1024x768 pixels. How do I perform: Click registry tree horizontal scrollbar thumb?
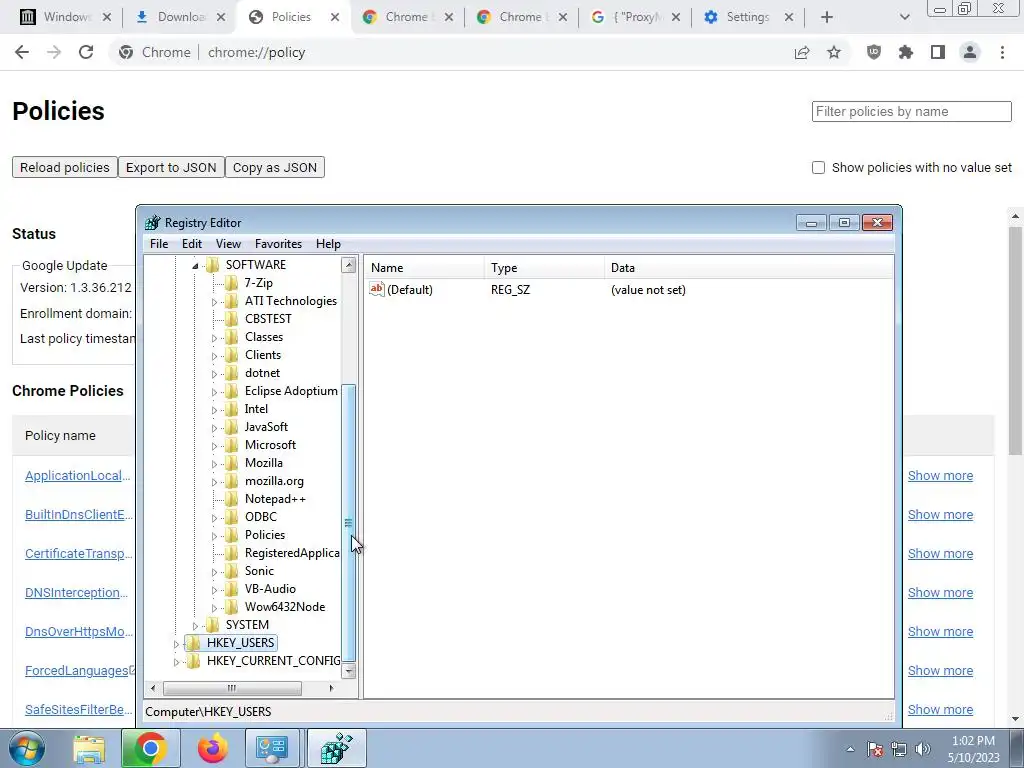coord(232,688)
